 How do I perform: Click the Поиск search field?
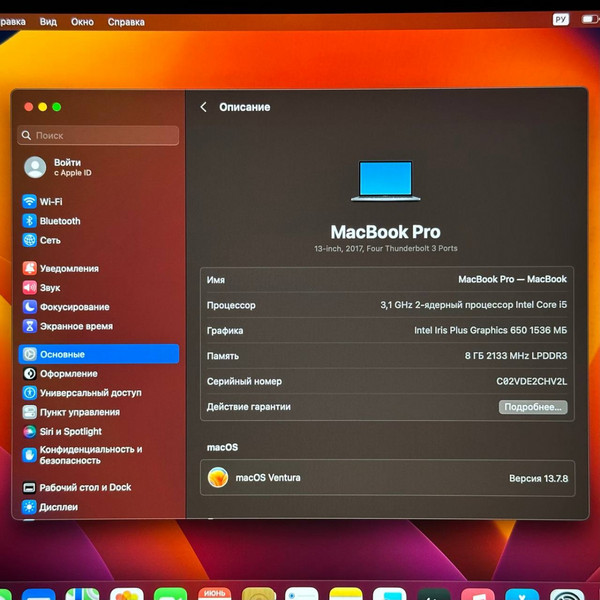[x=98, y=135]
